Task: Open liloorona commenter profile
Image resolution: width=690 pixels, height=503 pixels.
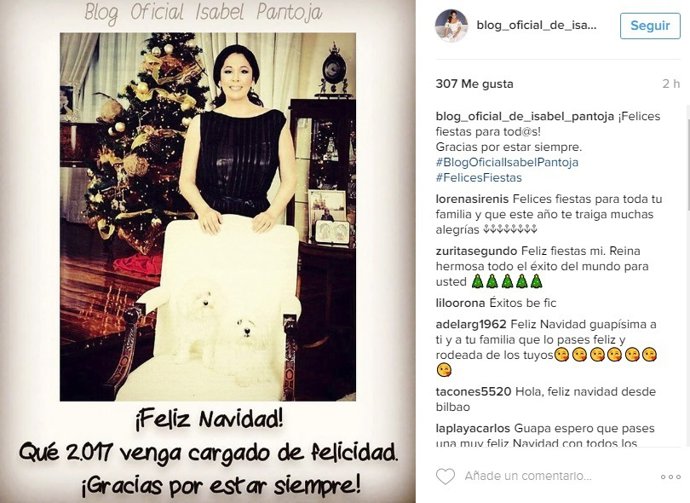Action: pos(460,303)
